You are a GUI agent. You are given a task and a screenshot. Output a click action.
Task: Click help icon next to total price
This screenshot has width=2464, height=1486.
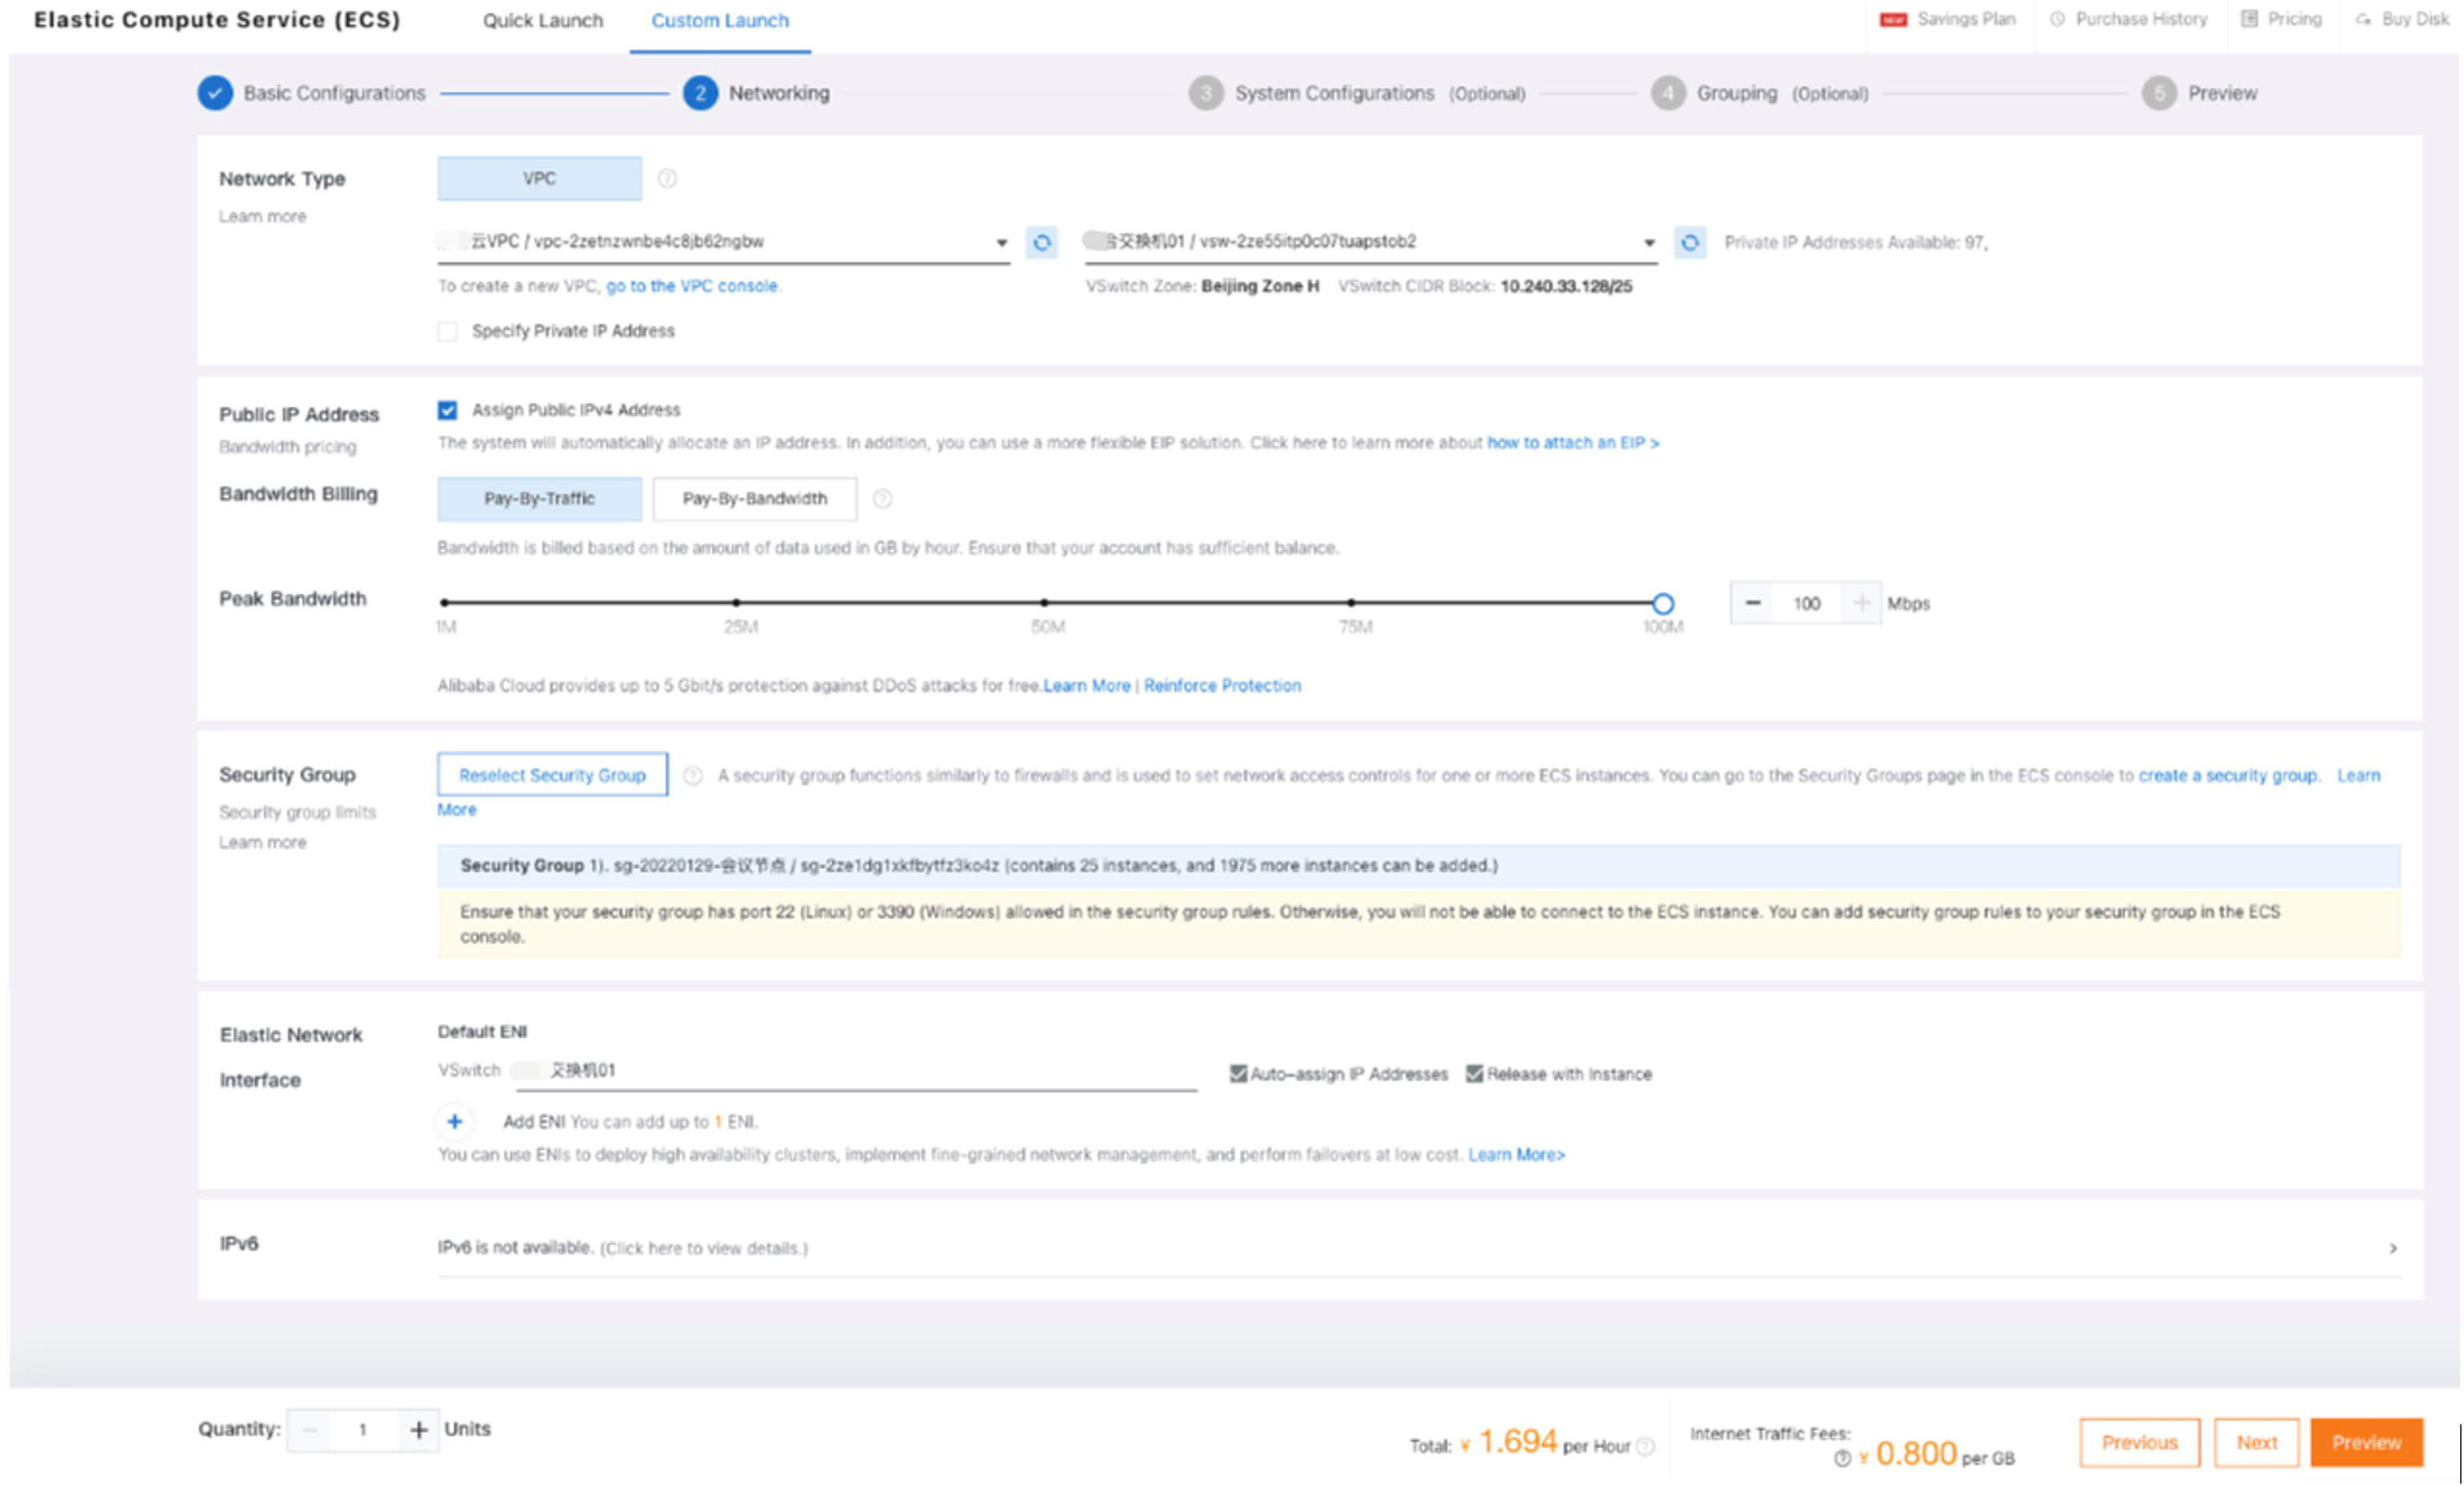[1645, 1446]
